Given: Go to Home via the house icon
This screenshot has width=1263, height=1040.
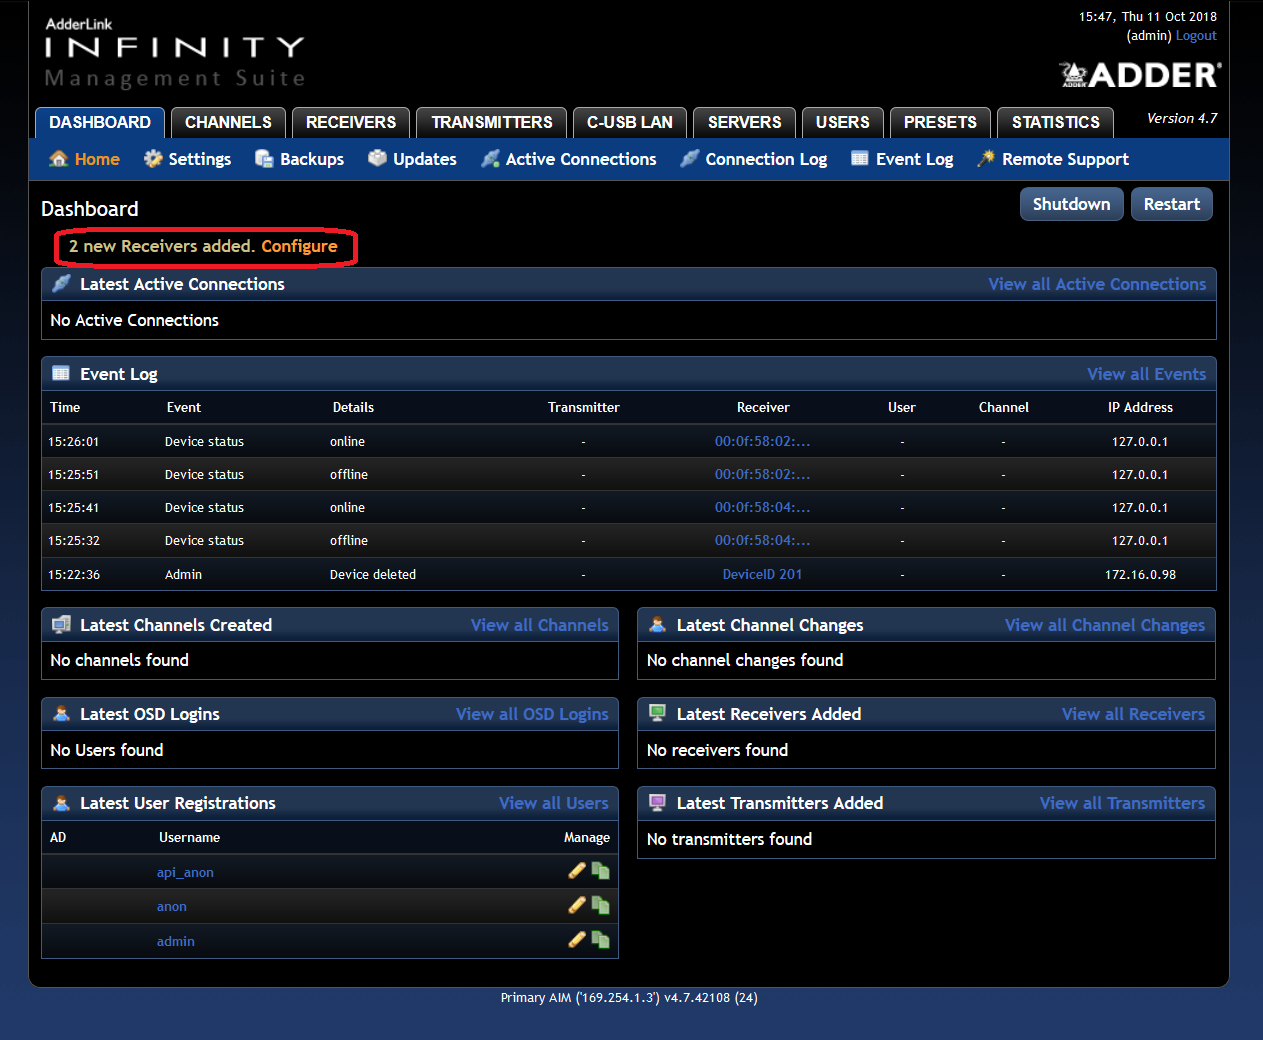Looking at the screenshot, I should pyautogui.click(x=59, y=159).
